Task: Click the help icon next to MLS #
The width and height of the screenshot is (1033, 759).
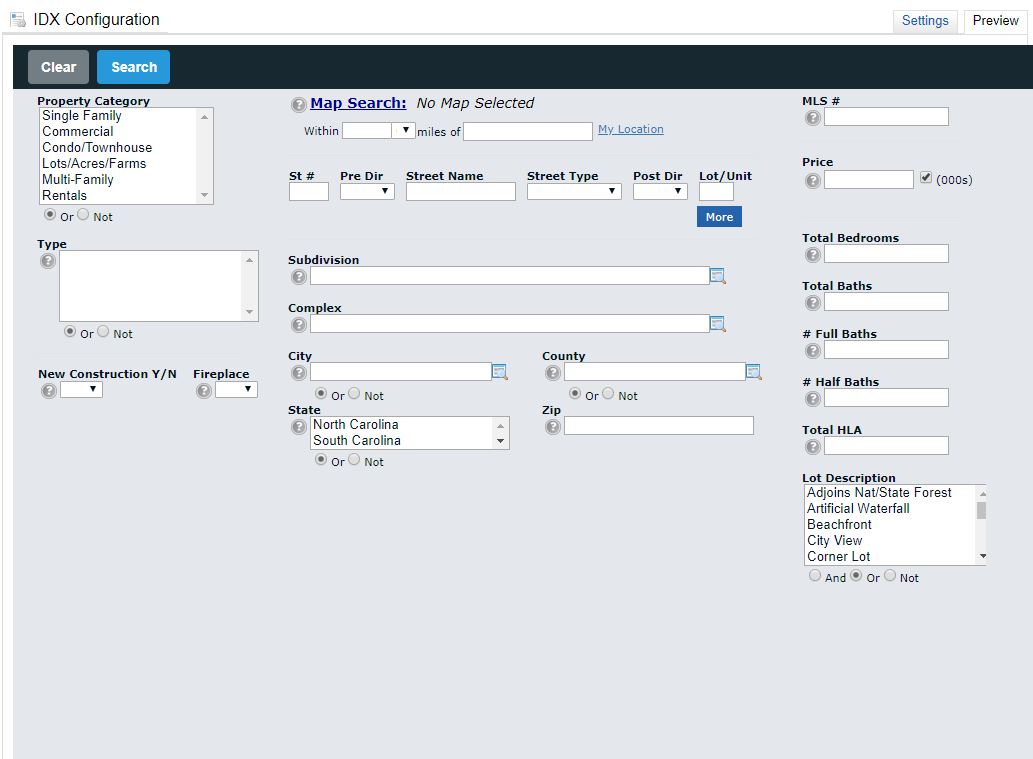Action: pos(813,118)
